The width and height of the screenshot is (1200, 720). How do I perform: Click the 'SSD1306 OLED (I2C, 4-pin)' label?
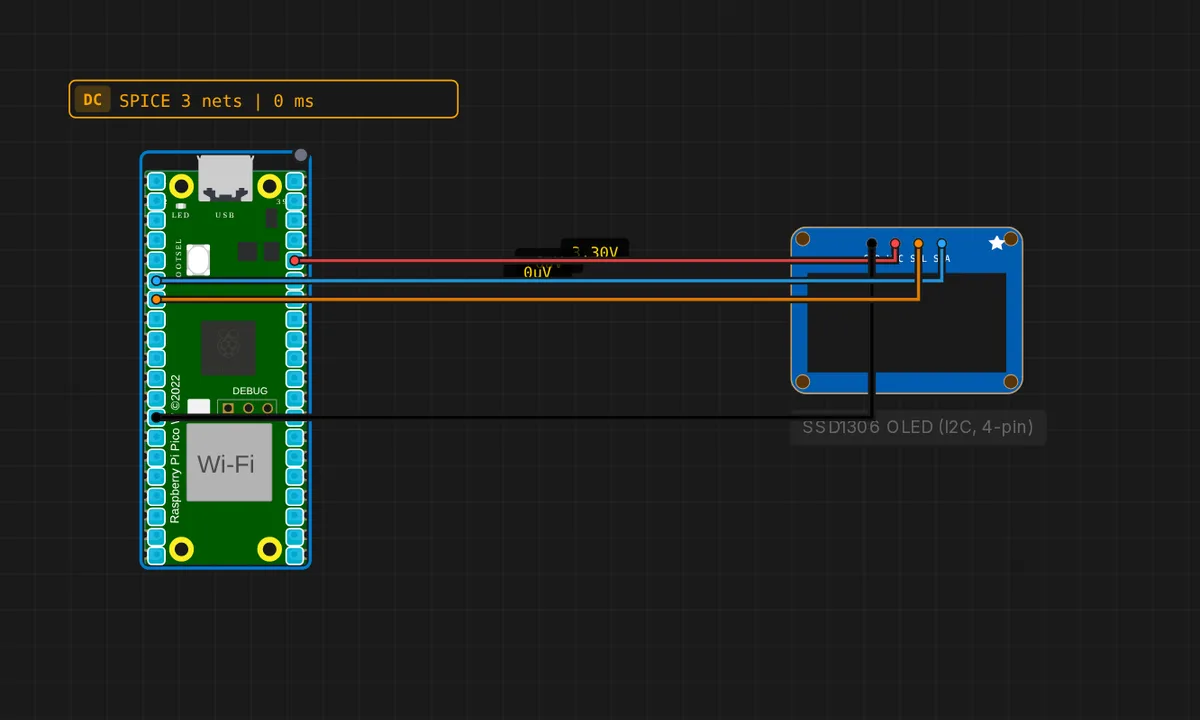(917, 428)
